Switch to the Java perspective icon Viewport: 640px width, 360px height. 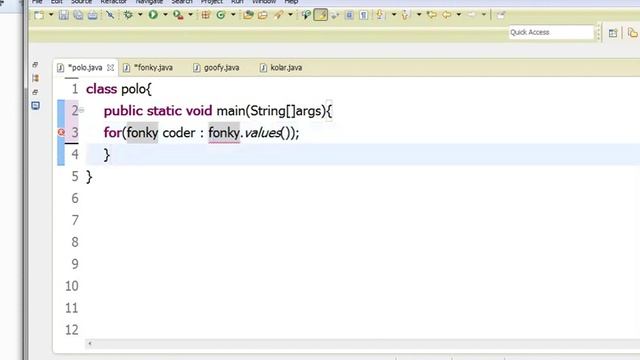[633, 33]
